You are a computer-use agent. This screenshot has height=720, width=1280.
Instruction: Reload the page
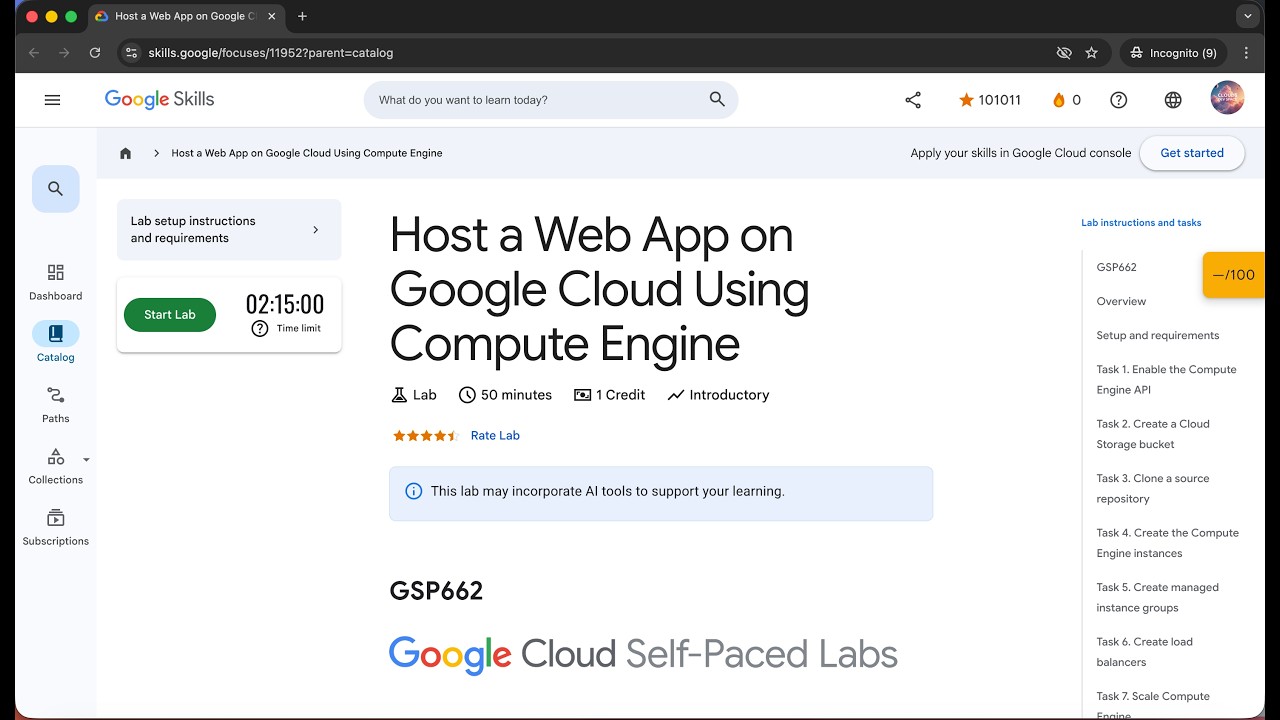tap(95, 53)
